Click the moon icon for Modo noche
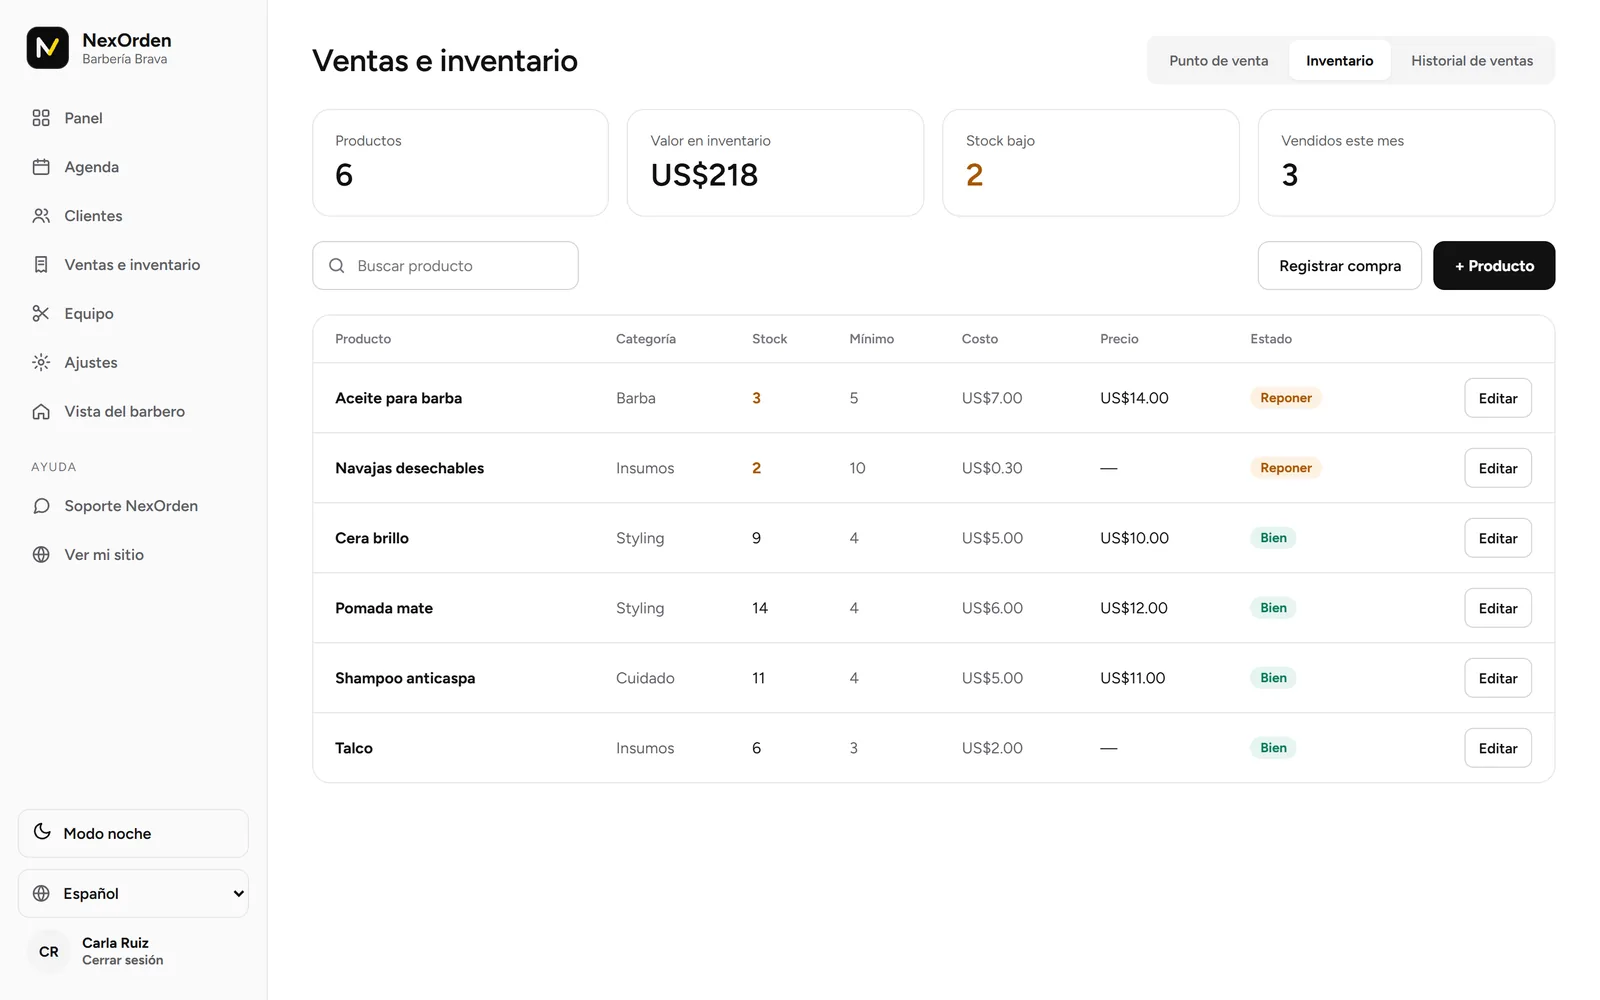Image resolution: width=1600 pixels, height=1000 pixels. (x=42, y=832)
